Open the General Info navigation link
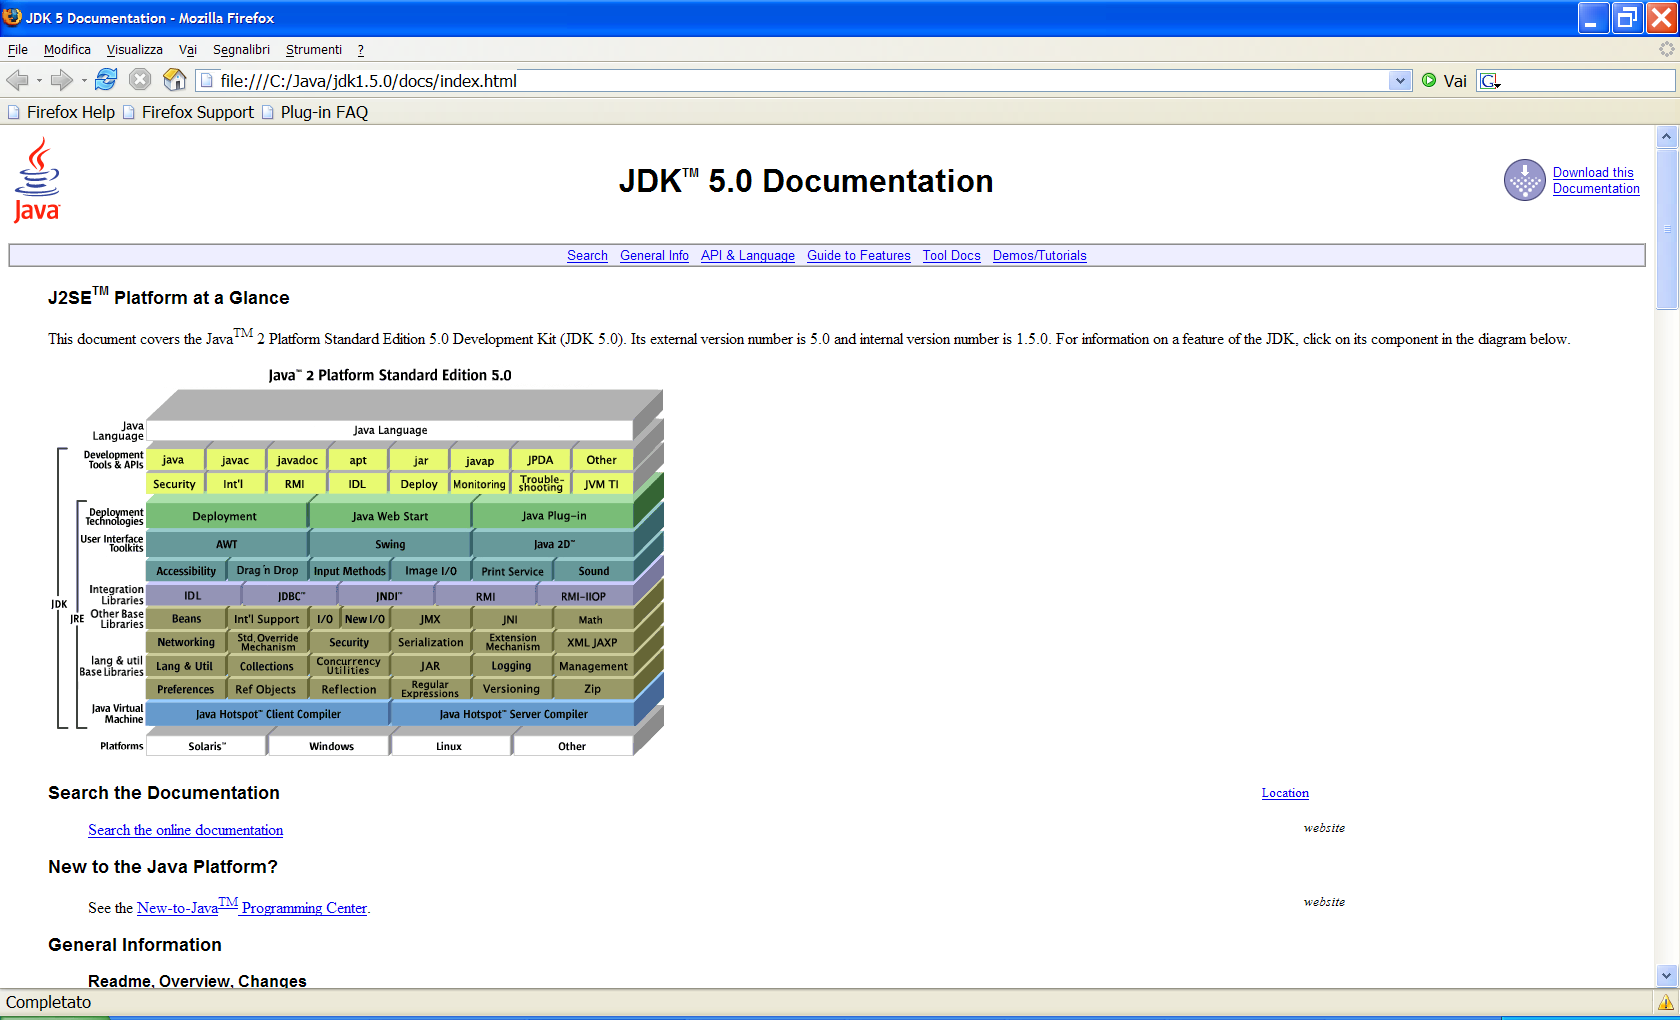The height and width of the screenshot is (1020, 1680). [654, 256]
